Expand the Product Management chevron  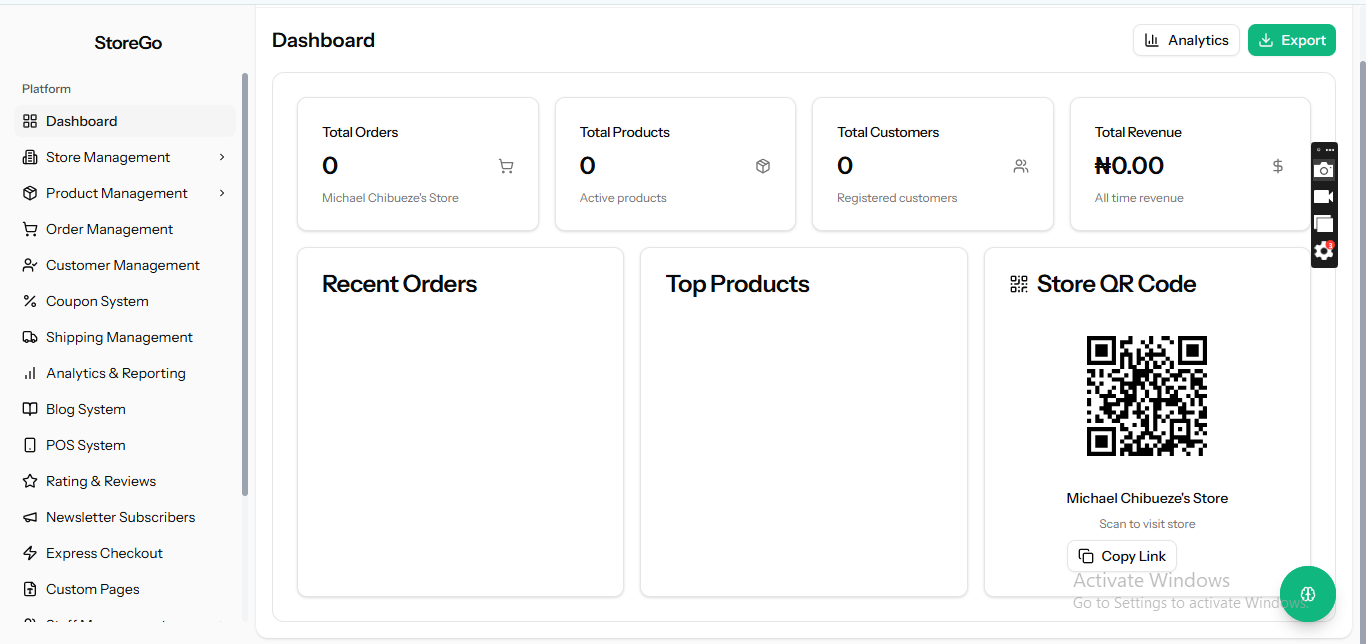pos(222,193)
